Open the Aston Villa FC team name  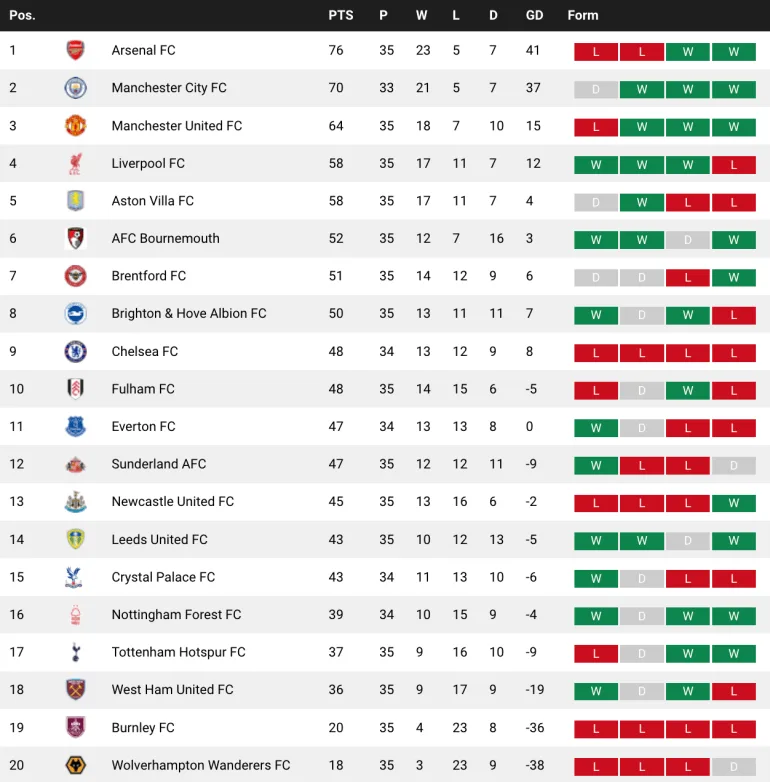click(153, 201)
